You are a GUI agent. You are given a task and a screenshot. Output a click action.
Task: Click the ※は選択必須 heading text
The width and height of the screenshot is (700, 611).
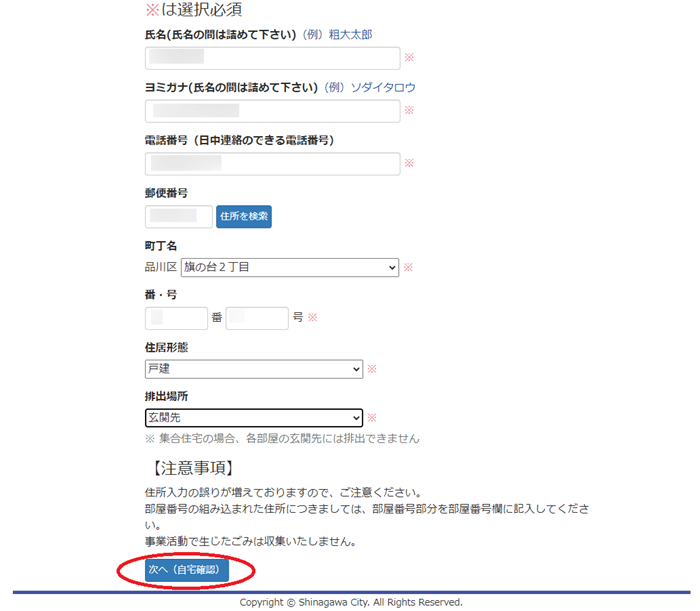tap(194, 9)
